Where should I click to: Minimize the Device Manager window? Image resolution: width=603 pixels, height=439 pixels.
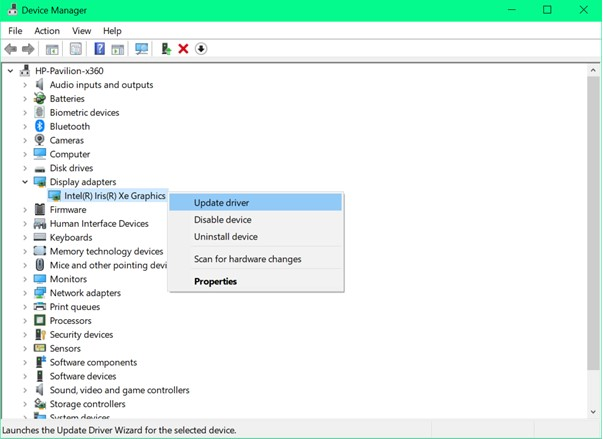point(512,10)
